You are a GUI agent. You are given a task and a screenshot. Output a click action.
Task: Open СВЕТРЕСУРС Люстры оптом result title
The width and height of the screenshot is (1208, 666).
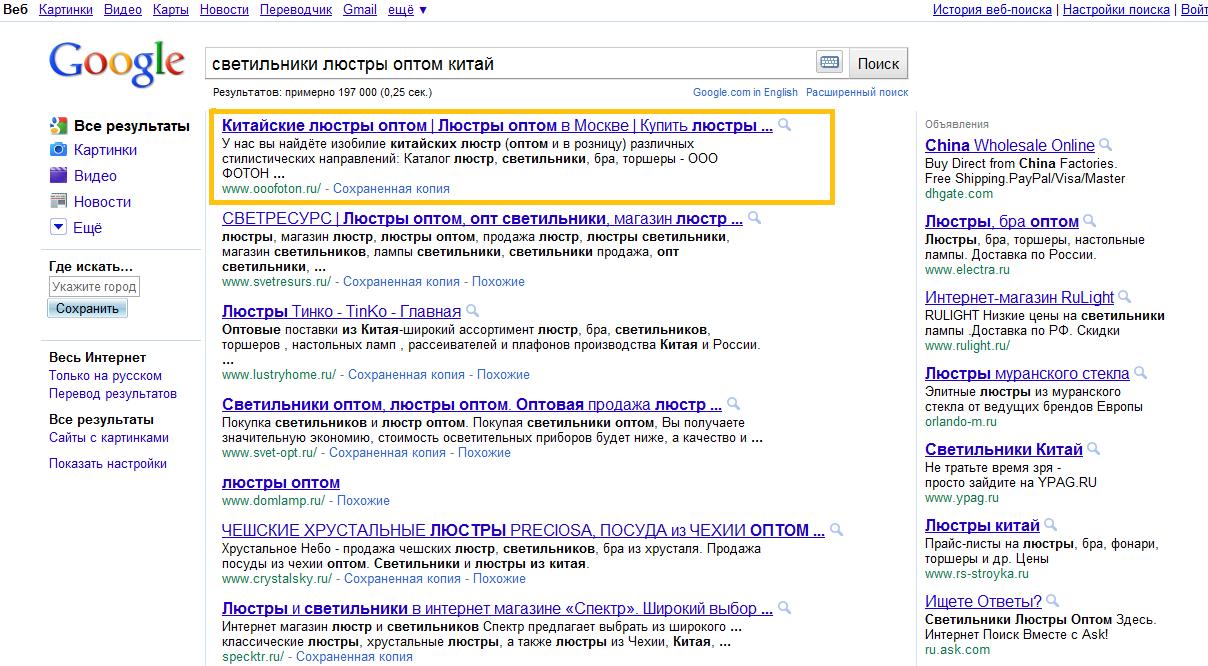[x=482, y=219]
